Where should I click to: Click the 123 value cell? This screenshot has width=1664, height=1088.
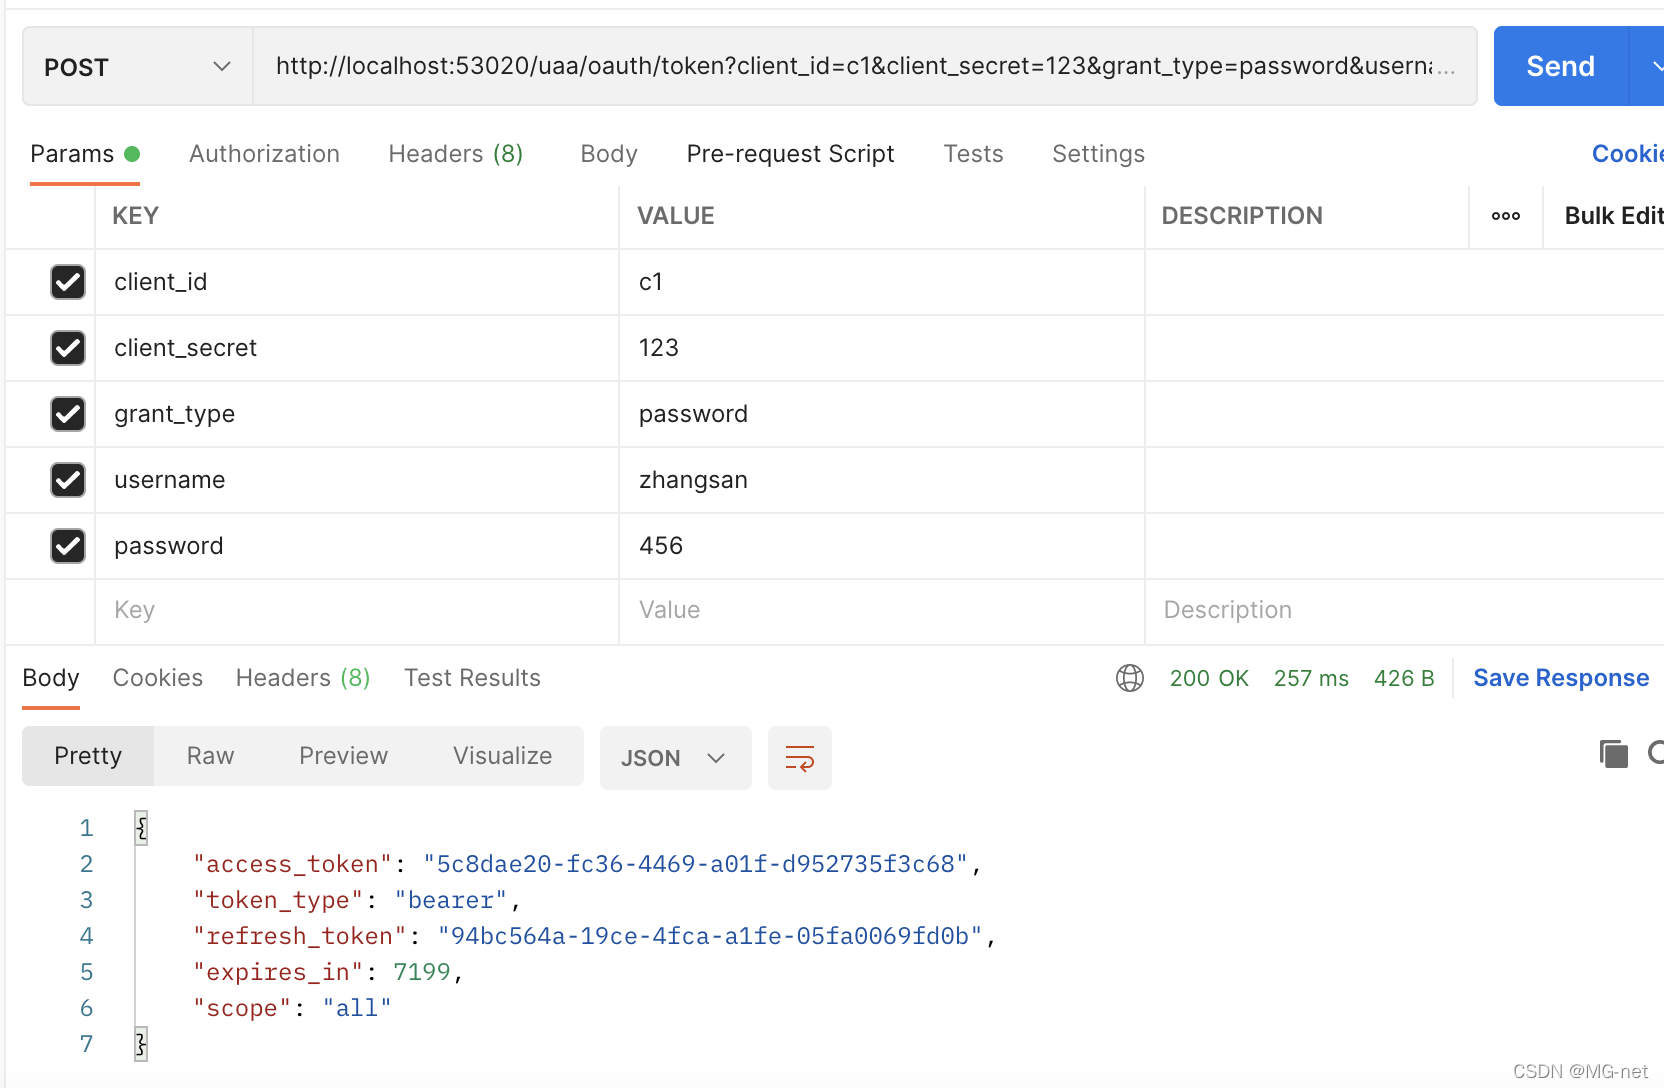click(882, 348)
